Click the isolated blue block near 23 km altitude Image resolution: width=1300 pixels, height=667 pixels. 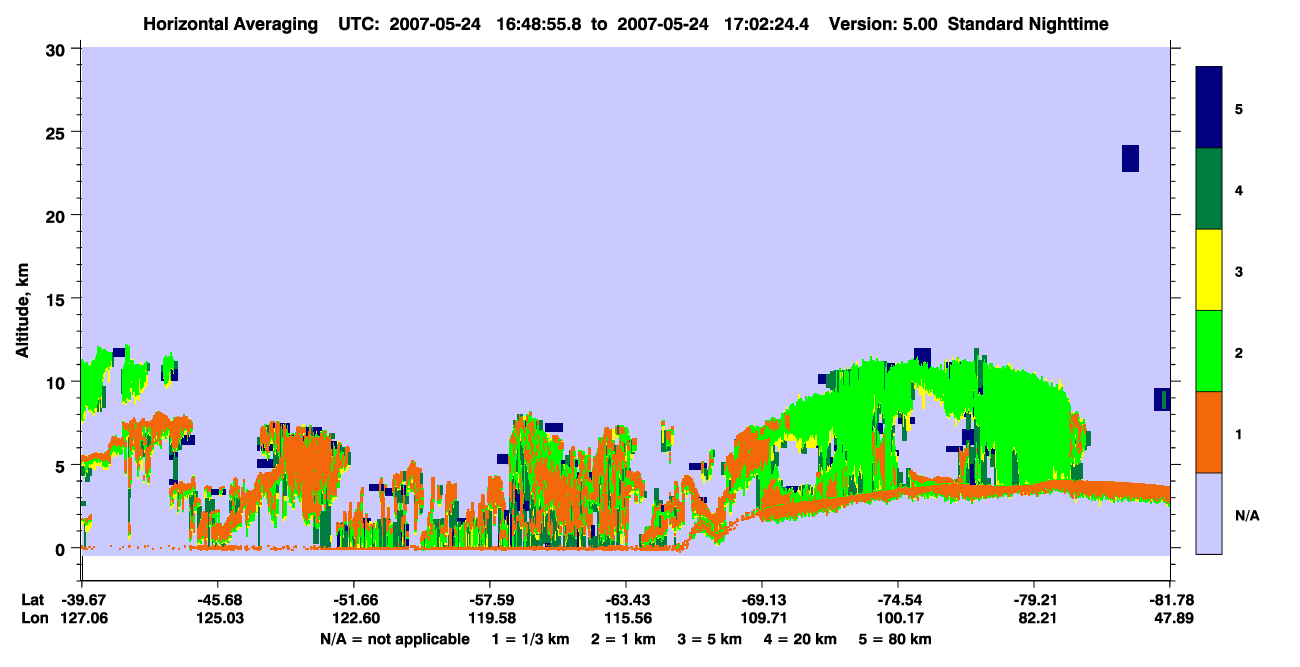pos(1130,158)
